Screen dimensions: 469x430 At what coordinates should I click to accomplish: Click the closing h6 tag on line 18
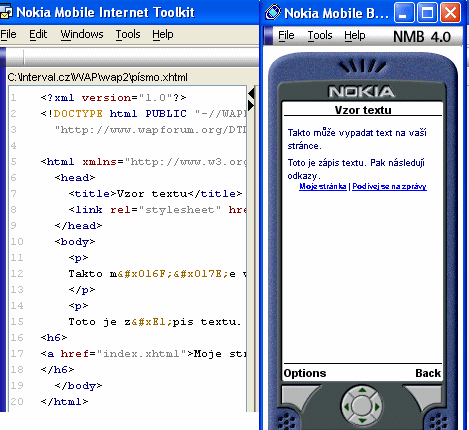pos(57,370)
